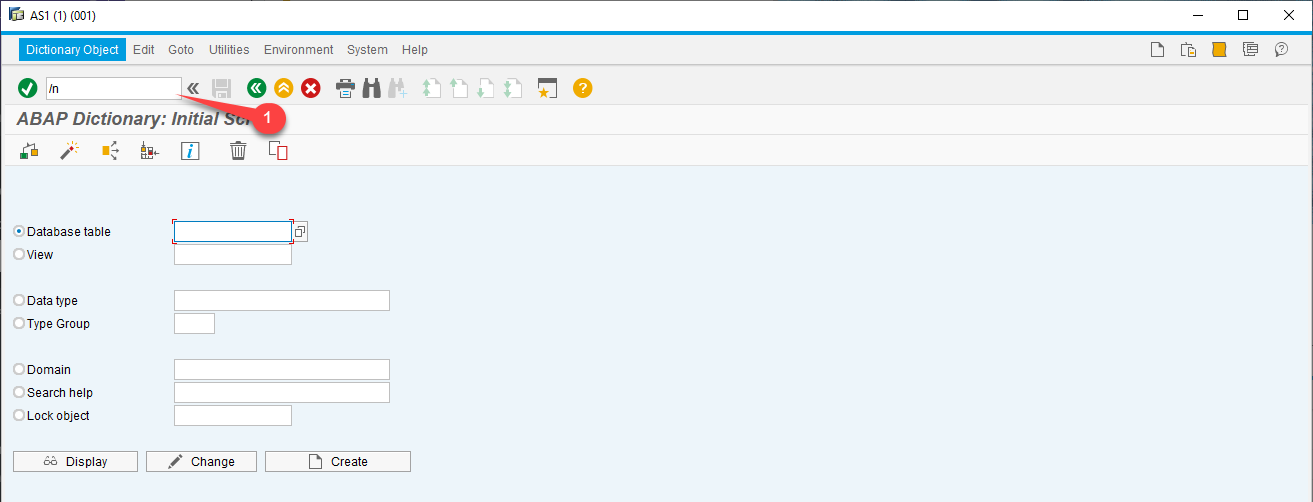Screen dimensions: 1313x502
Task: Open the Utilities menu
Action: pyautogui.click(x=229, y=50)
